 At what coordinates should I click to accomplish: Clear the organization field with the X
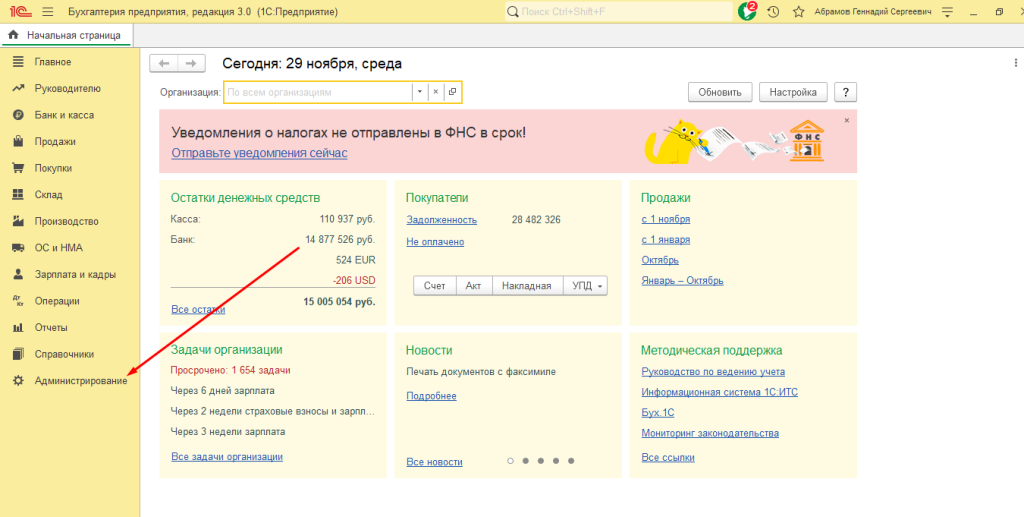pos(436,92)
